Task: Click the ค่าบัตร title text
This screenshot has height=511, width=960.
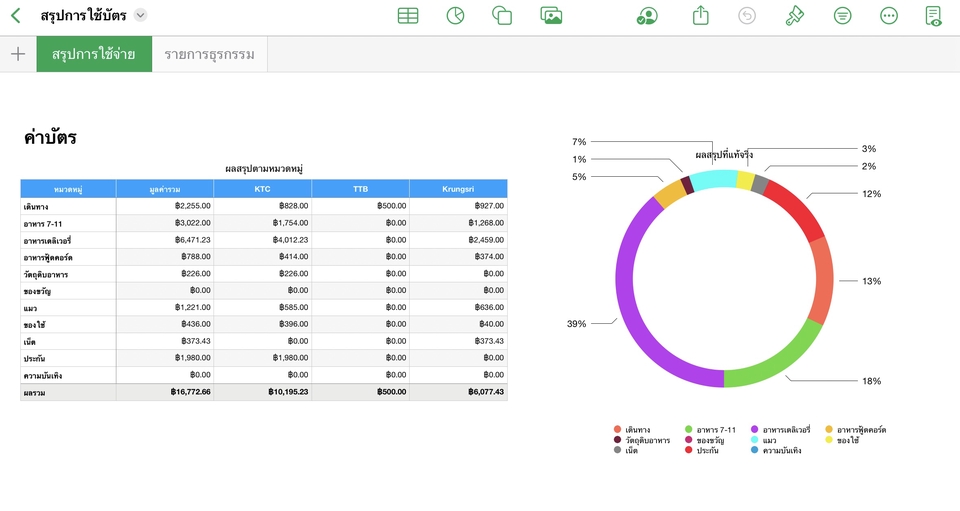Action: 51,138
